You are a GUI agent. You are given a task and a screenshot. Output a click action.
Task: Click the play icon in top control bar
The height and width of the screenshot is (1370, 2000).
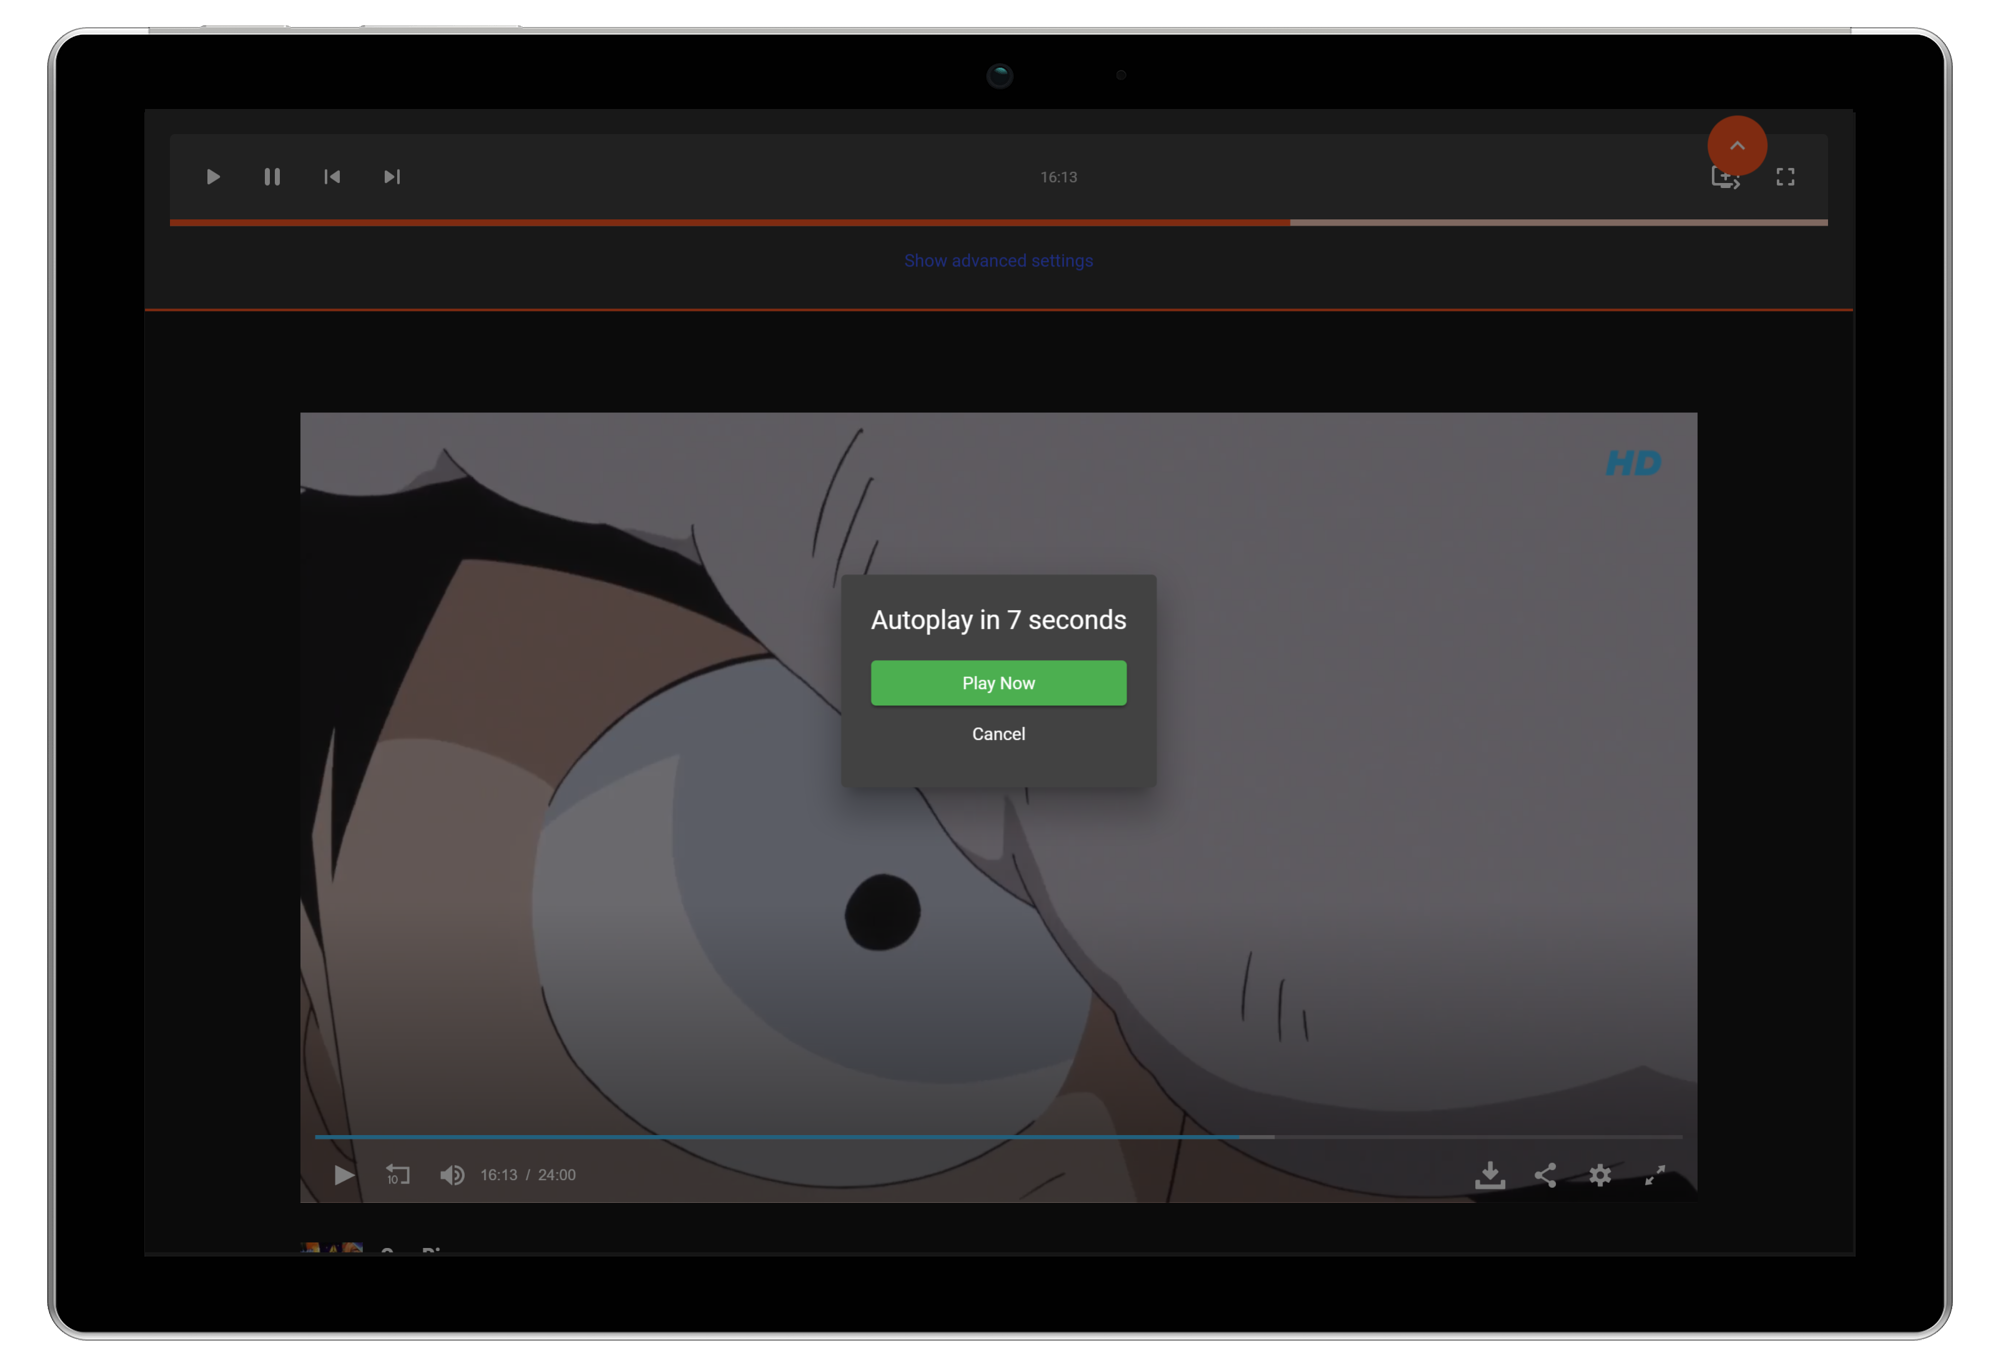pos(213,177)
